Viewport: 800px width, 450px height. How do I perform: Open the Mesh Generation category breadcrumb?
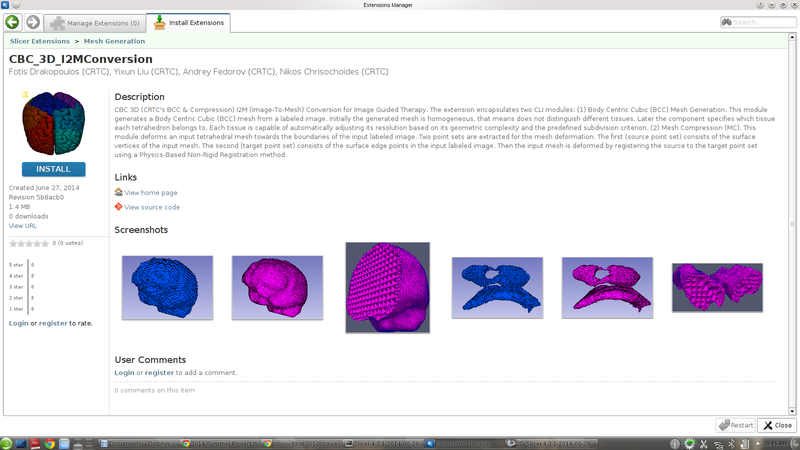[114, 41]
